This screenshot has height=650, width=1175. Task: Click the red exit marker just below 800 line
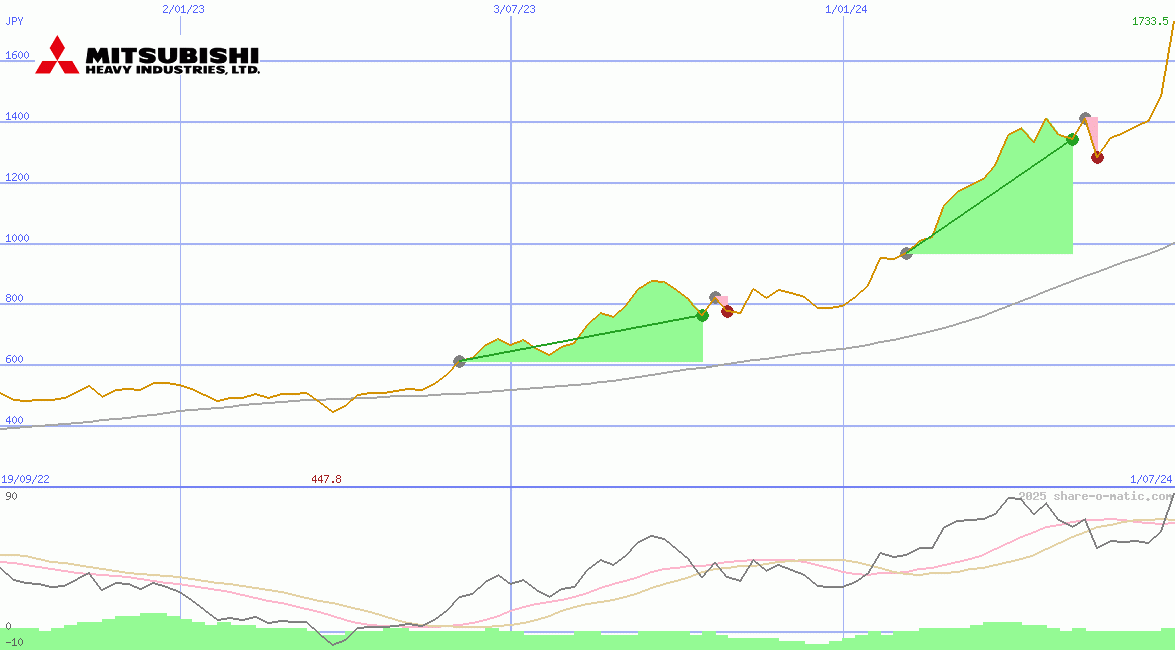click(x=727, y=311)
